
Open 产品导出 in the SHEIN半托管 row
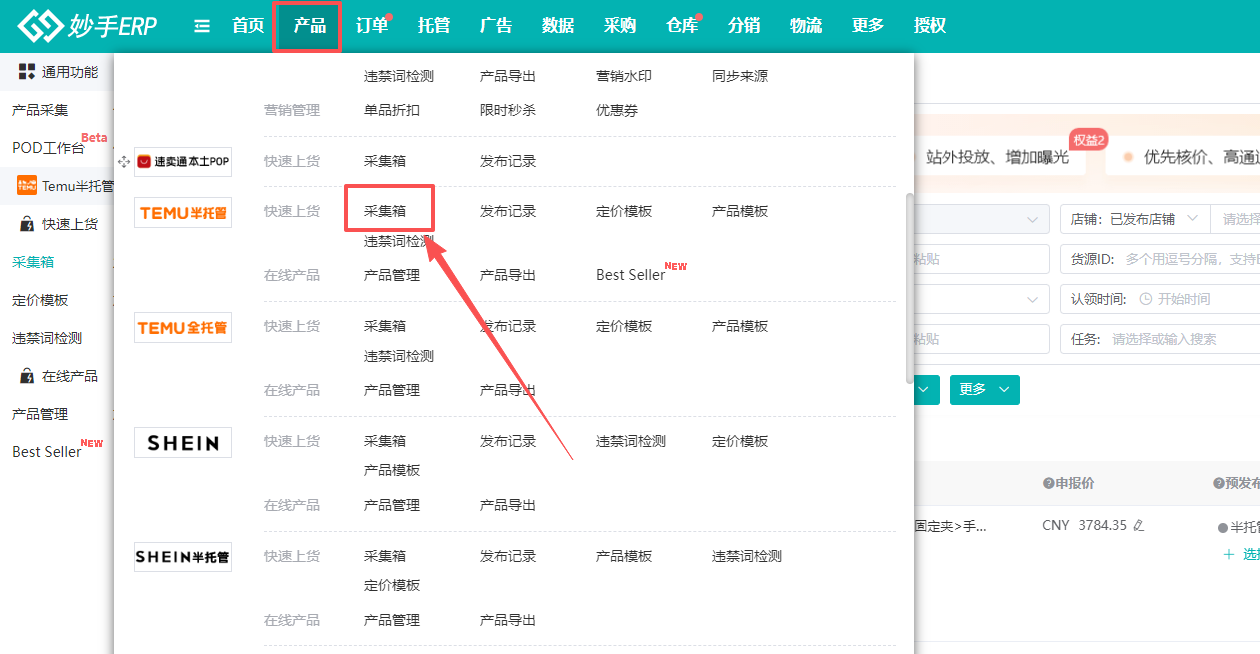[x=508, y=620]
